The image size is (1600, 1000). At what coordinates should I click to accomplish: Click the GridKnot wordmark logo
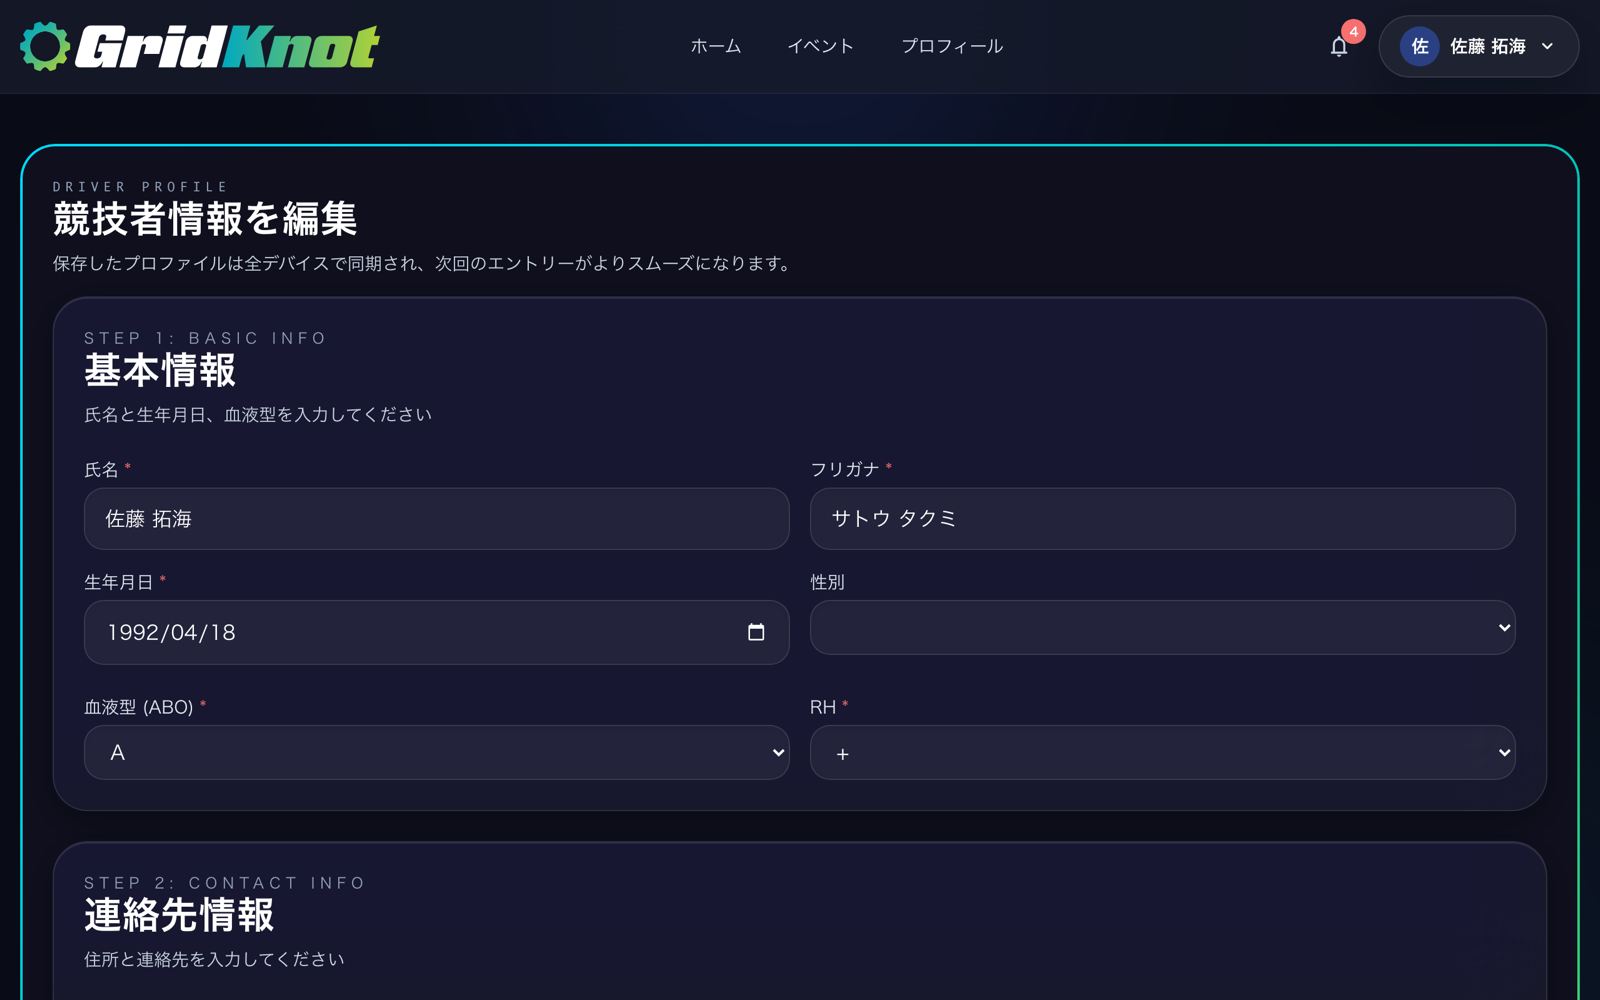pos(227,46)
